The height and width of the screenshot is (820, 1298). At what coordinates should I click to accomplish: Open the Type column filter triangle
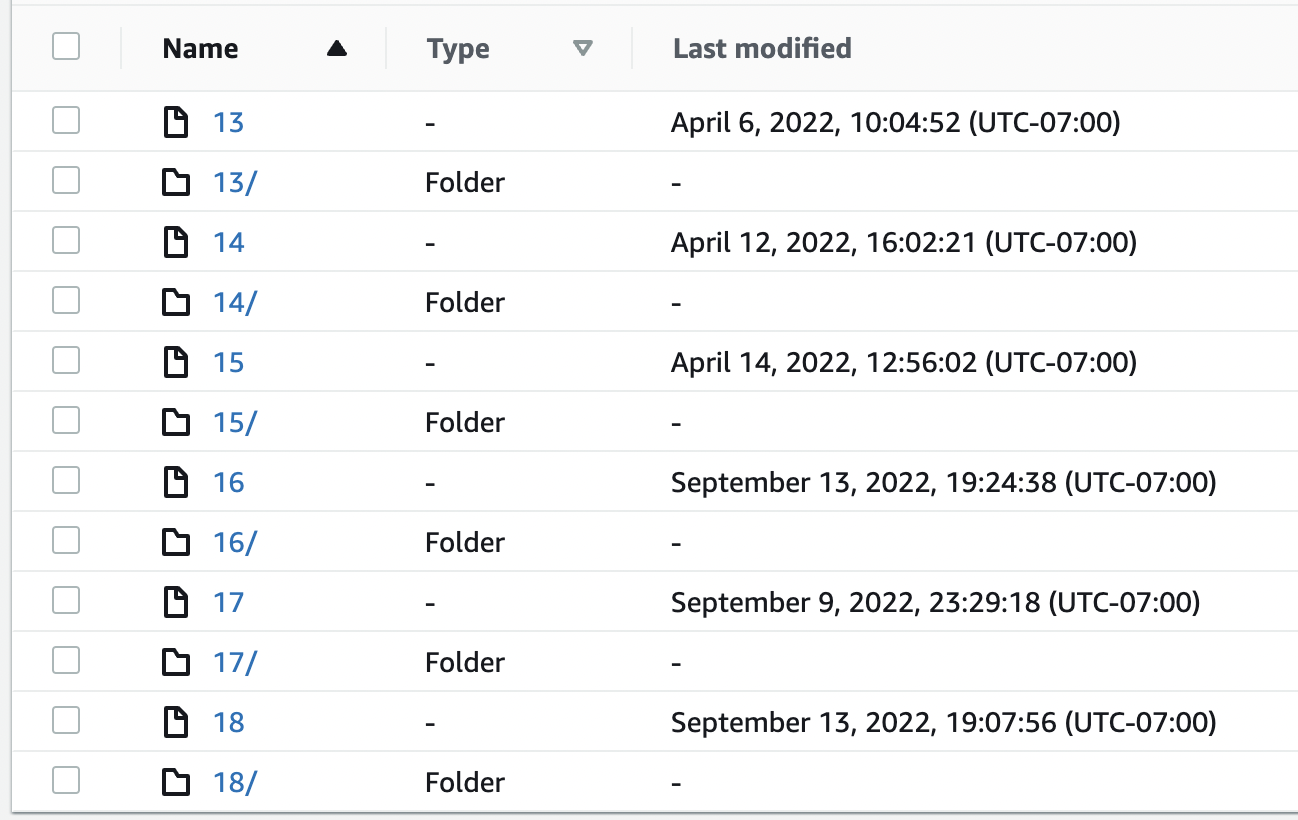pyautogui.click(x=583, y=47)
